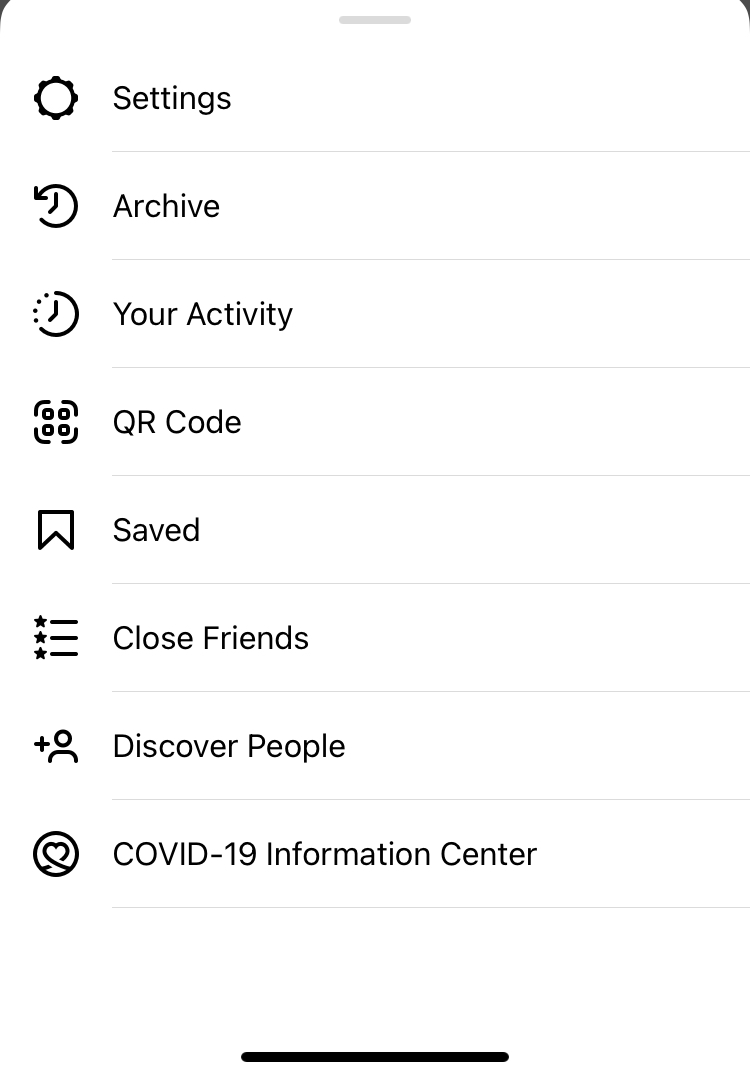Choose the QR Code menu item
Viewport: 750px width, 1078px height.
(x=375, y=422)
